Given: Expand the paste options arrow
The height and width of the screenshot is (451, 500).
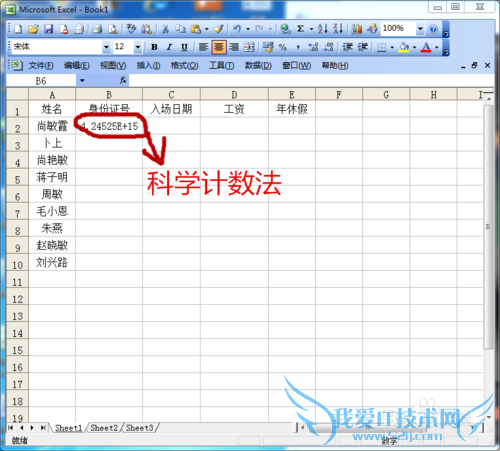Looking at the screenshot, I should click(206, 29).
